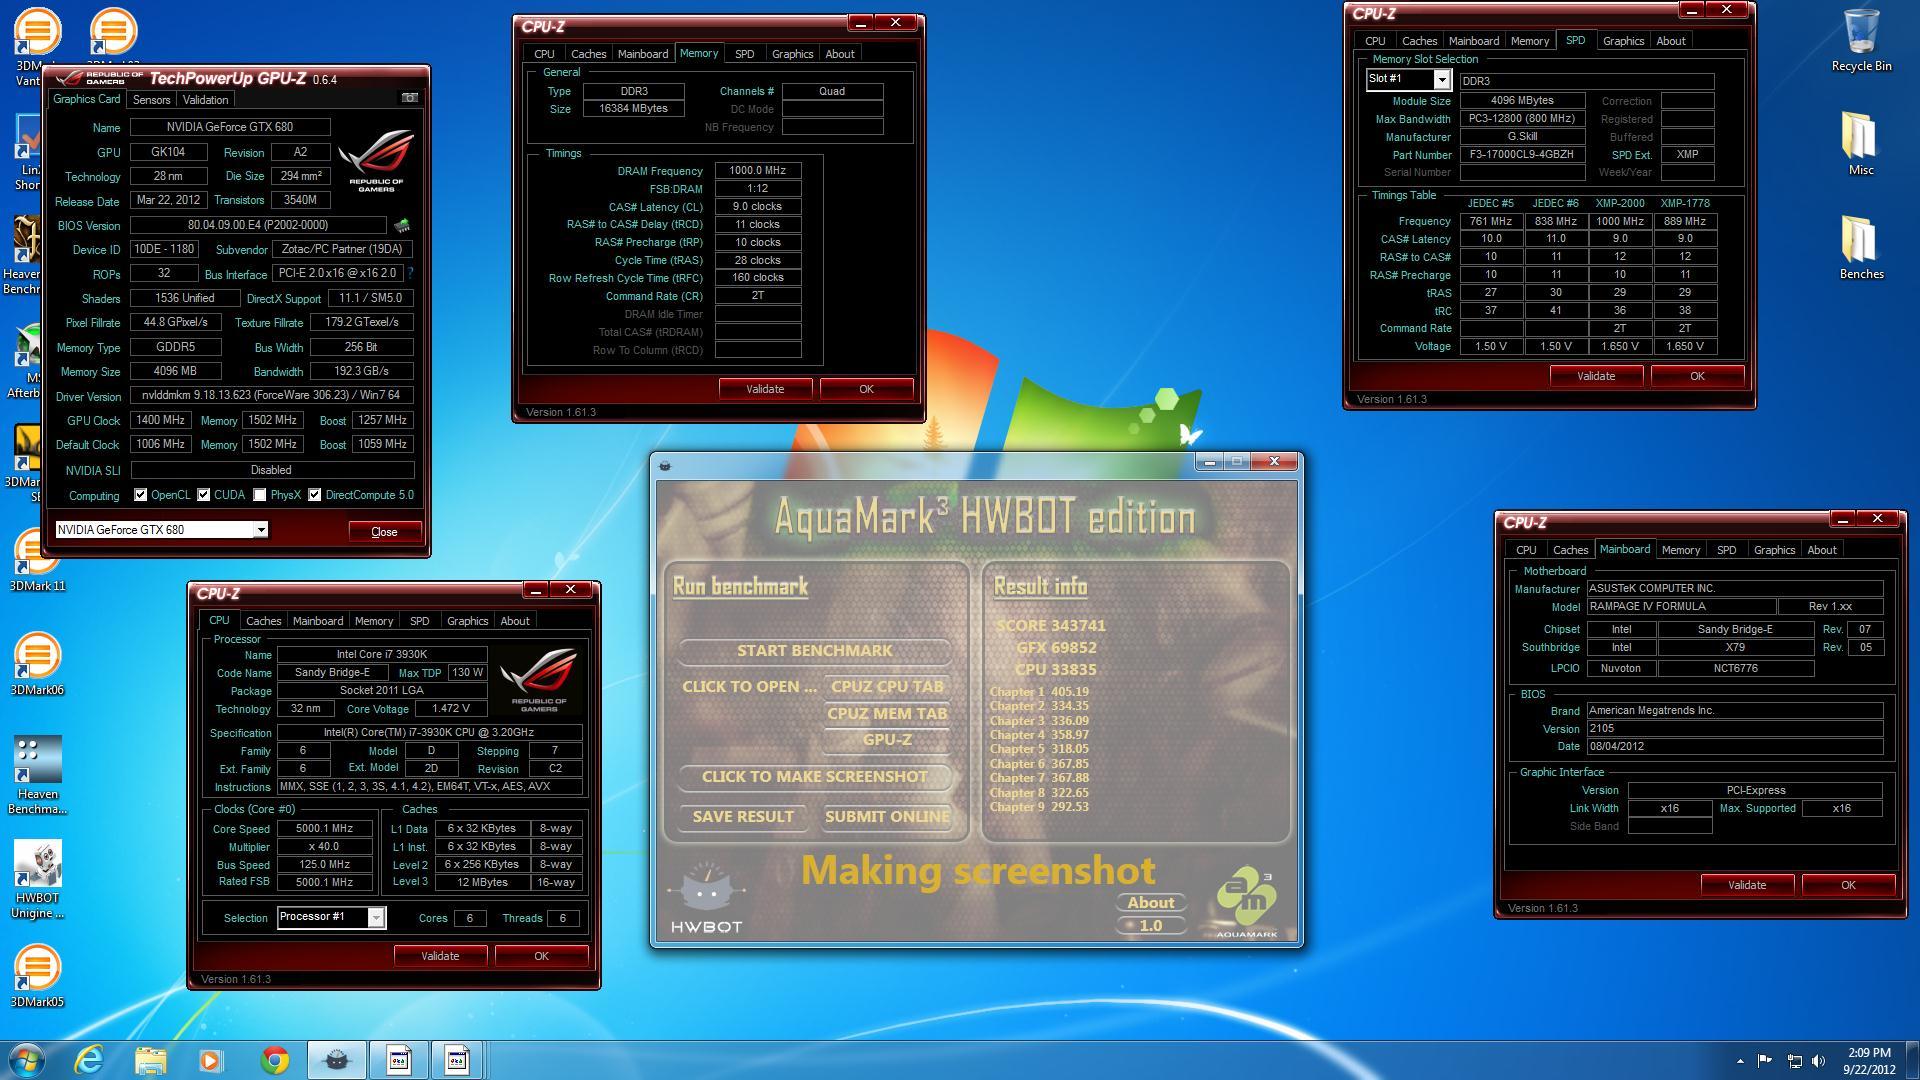1920x1080 pixels.
Task: Select the 3DMark Vantage desktop shortcut icon
Action: [x=36, y=33]
